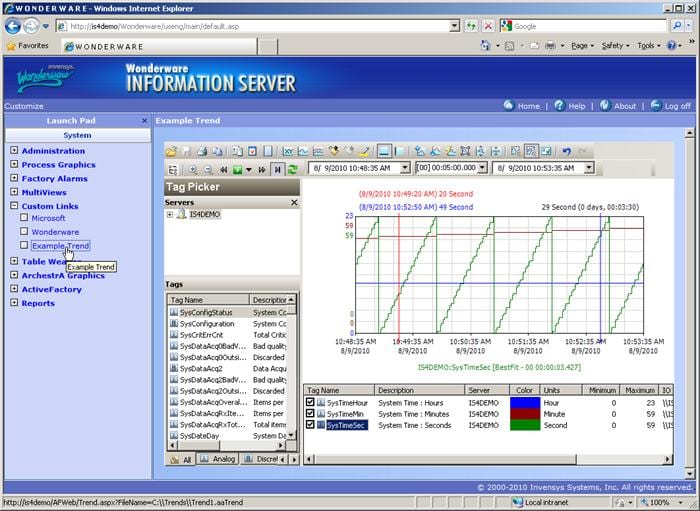The image size is (700, 511).
Task: Click the browser Back button
Action: [13, 26]
